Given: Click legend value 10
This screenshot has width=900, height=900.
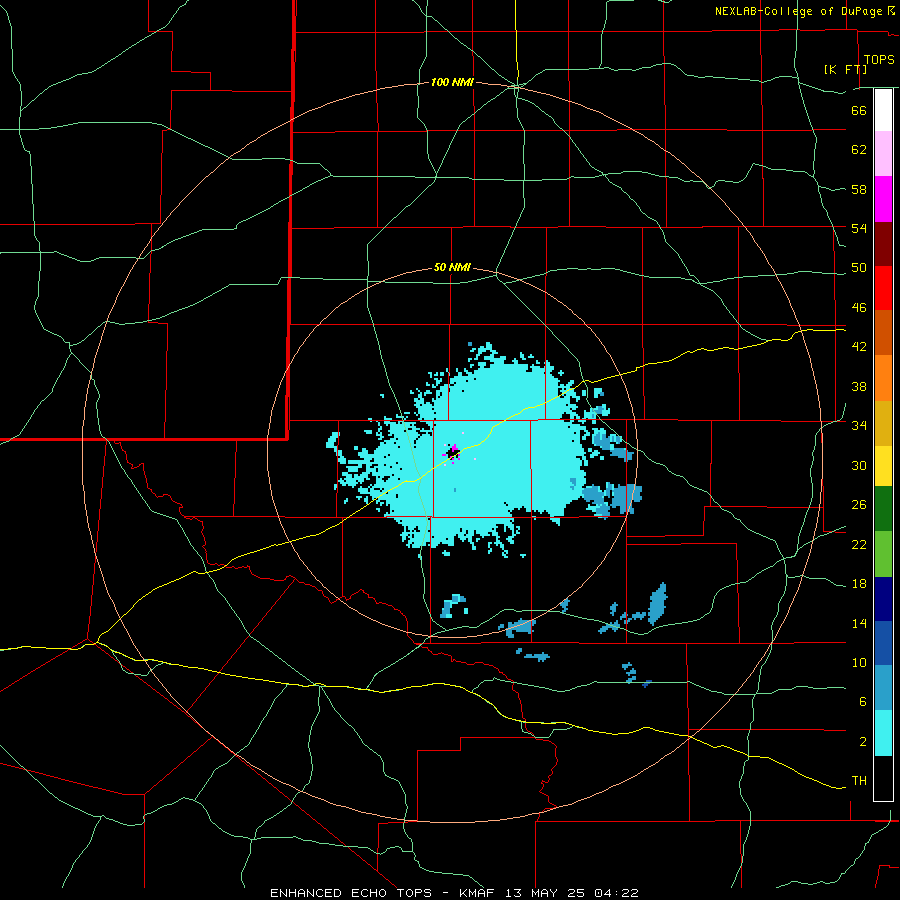Looking at the screenshot, I should (859, 662).
